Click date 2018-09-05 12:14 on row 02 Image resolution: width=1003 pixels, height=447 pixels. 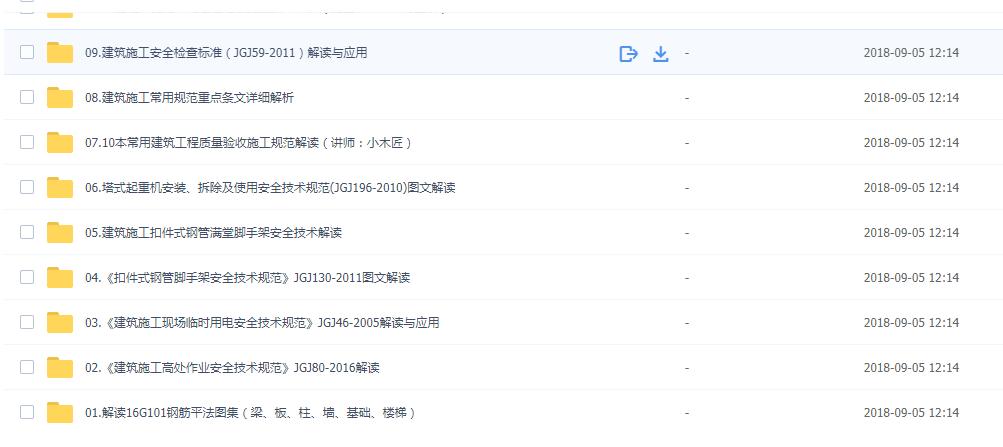click(911, 368)
